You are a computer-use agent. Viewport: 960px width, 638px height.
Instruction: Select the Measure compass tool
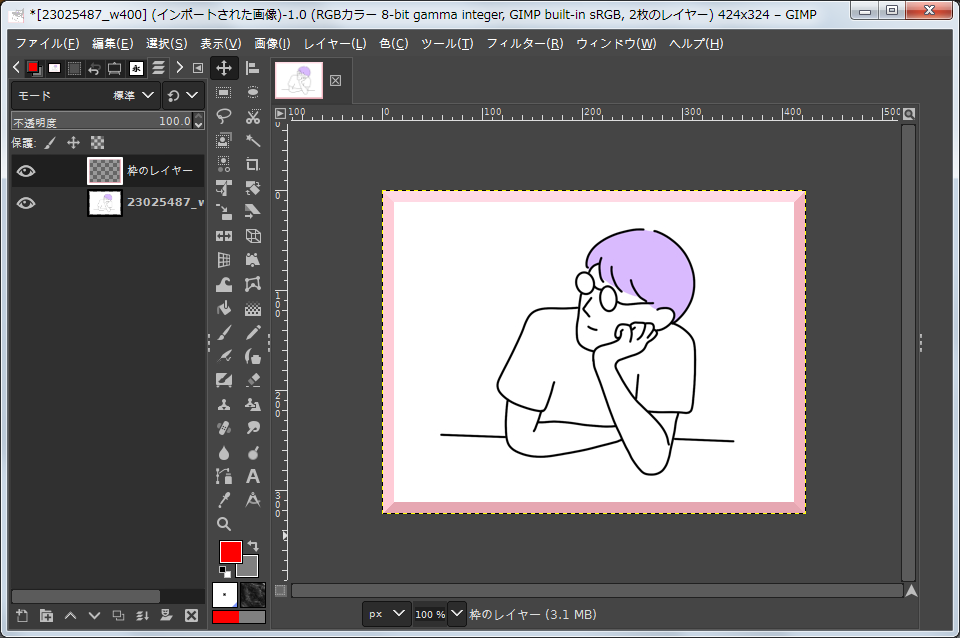click(252, 500)
